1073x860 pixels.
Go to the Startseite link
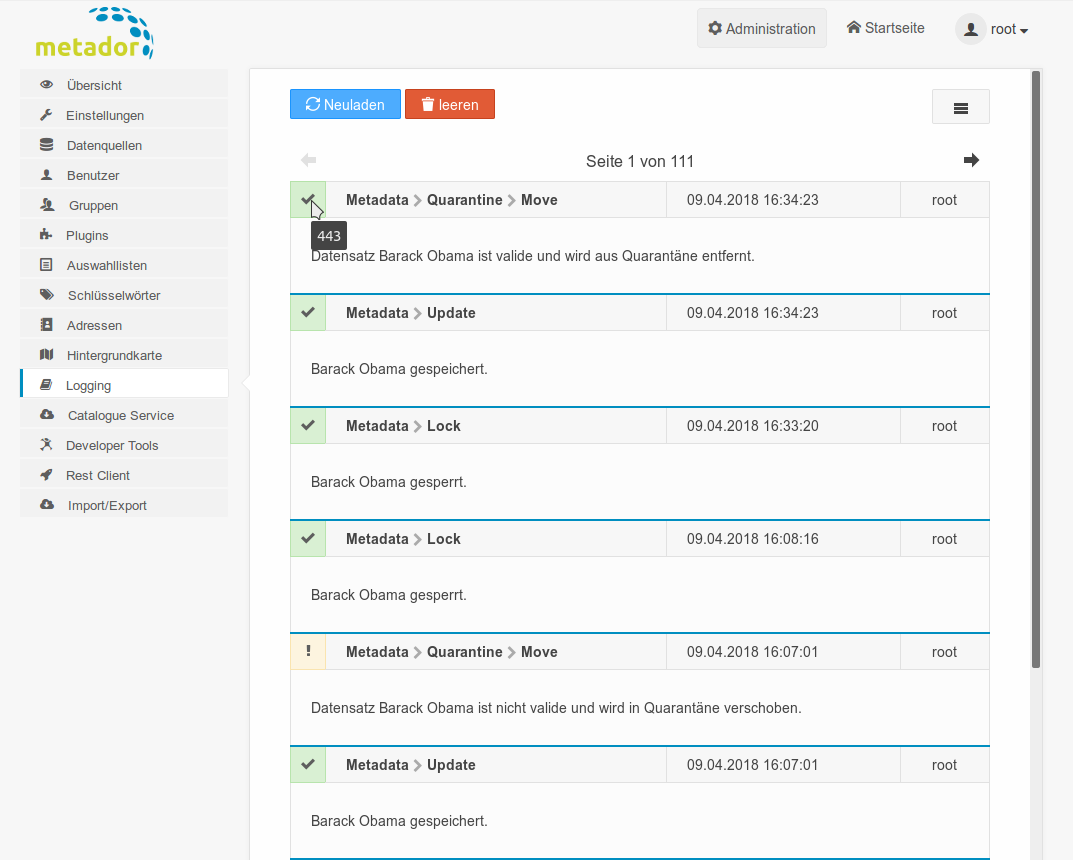(885, 27)
